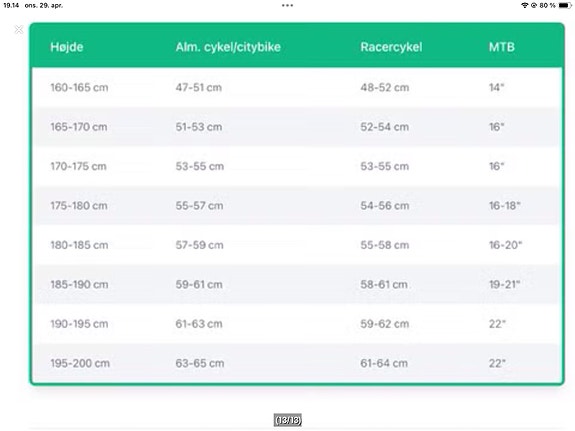The width and height of the screenshot is (575, 431).
Task: Select the 57-59 cm citybike cell
Action: [199, 245]
